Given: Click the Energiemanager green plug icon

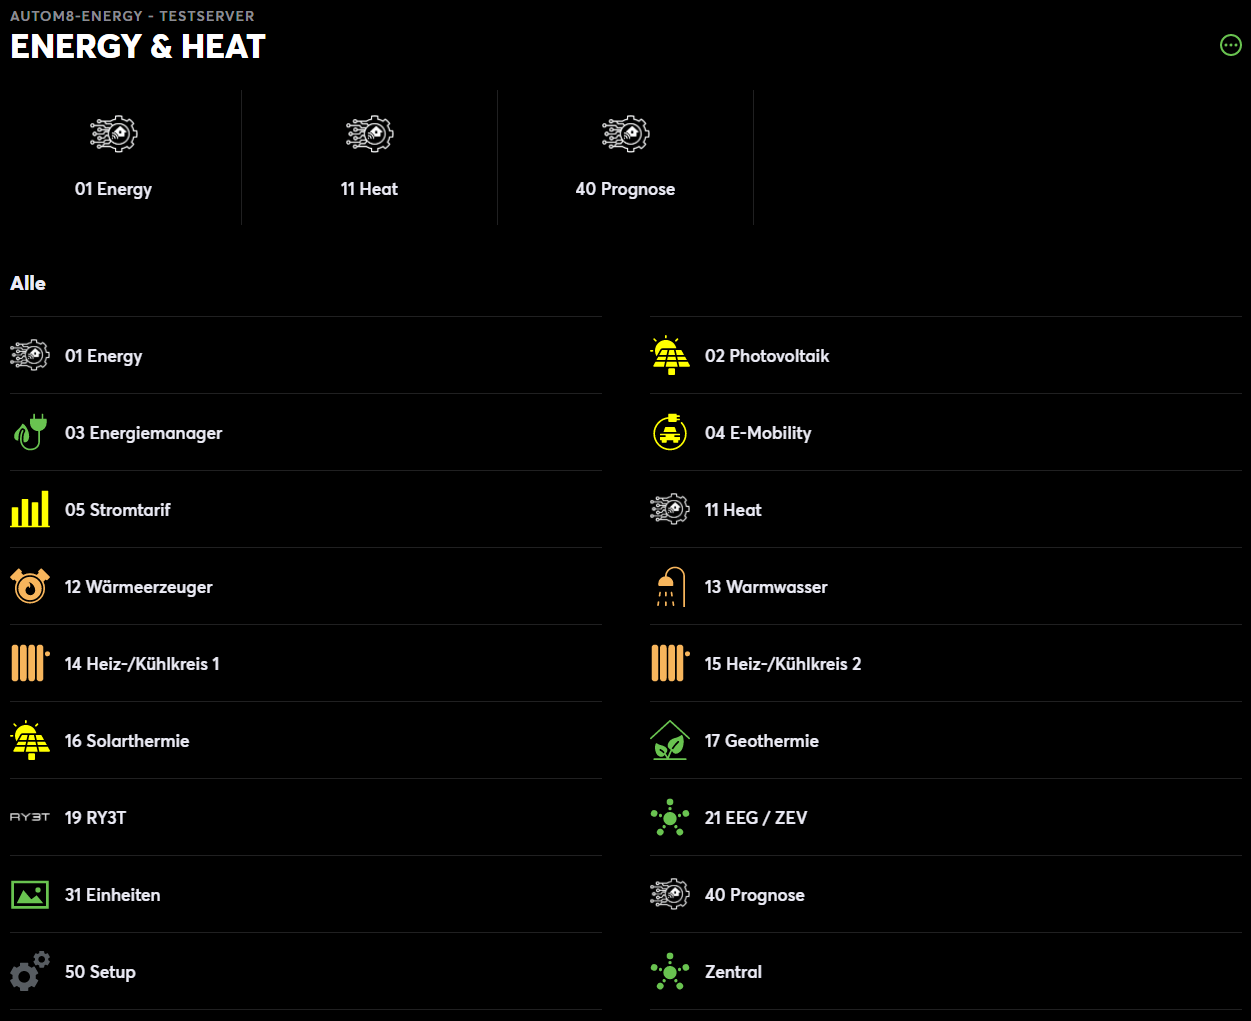Looking at the screenshot, I should (x=30, y=433).
